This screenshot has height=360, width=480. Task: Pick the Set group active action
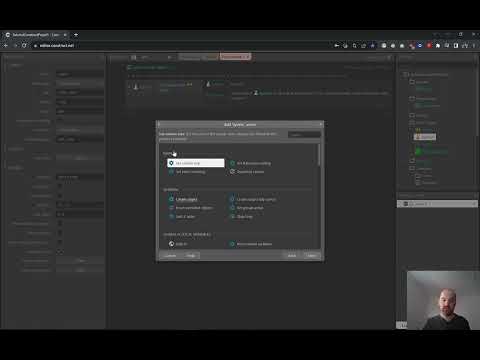[x=247, y=208]
